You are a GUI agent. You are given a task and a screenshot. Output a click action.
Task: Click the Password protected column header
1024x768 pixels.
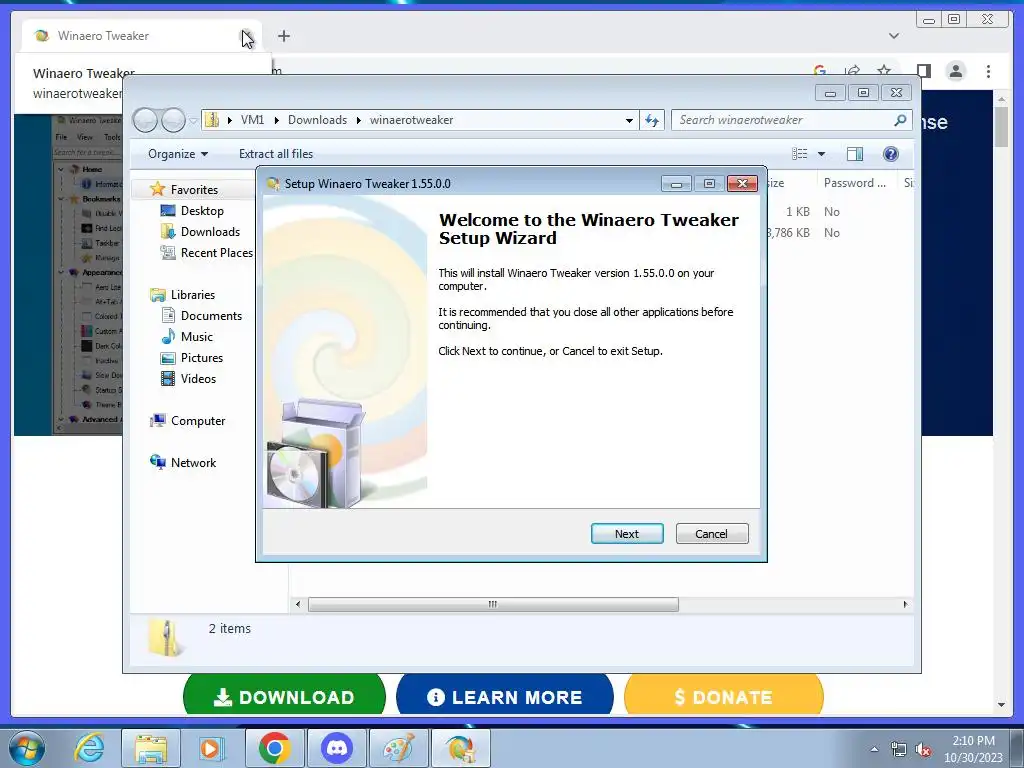(x=855, y=183)
